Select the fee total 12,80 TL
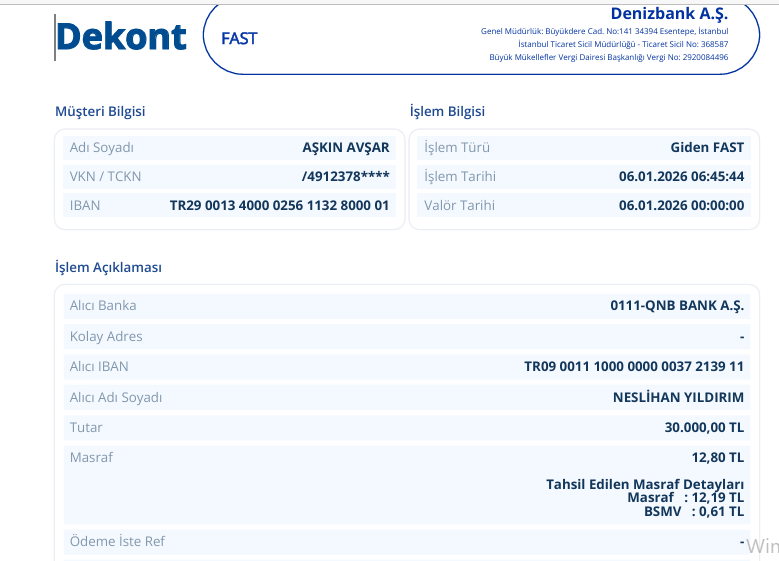Image resolution: width=779 pixels, height=561 pixels. [718, 457]
